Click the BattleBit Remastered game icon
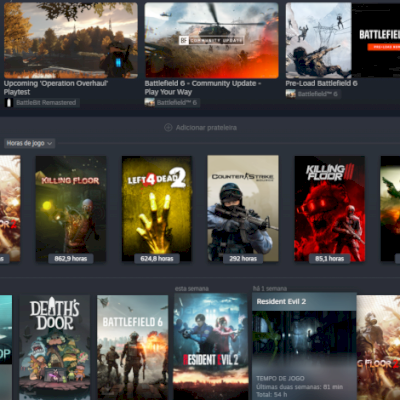Screen dimensions: 400x400 [x=9, y=103]
